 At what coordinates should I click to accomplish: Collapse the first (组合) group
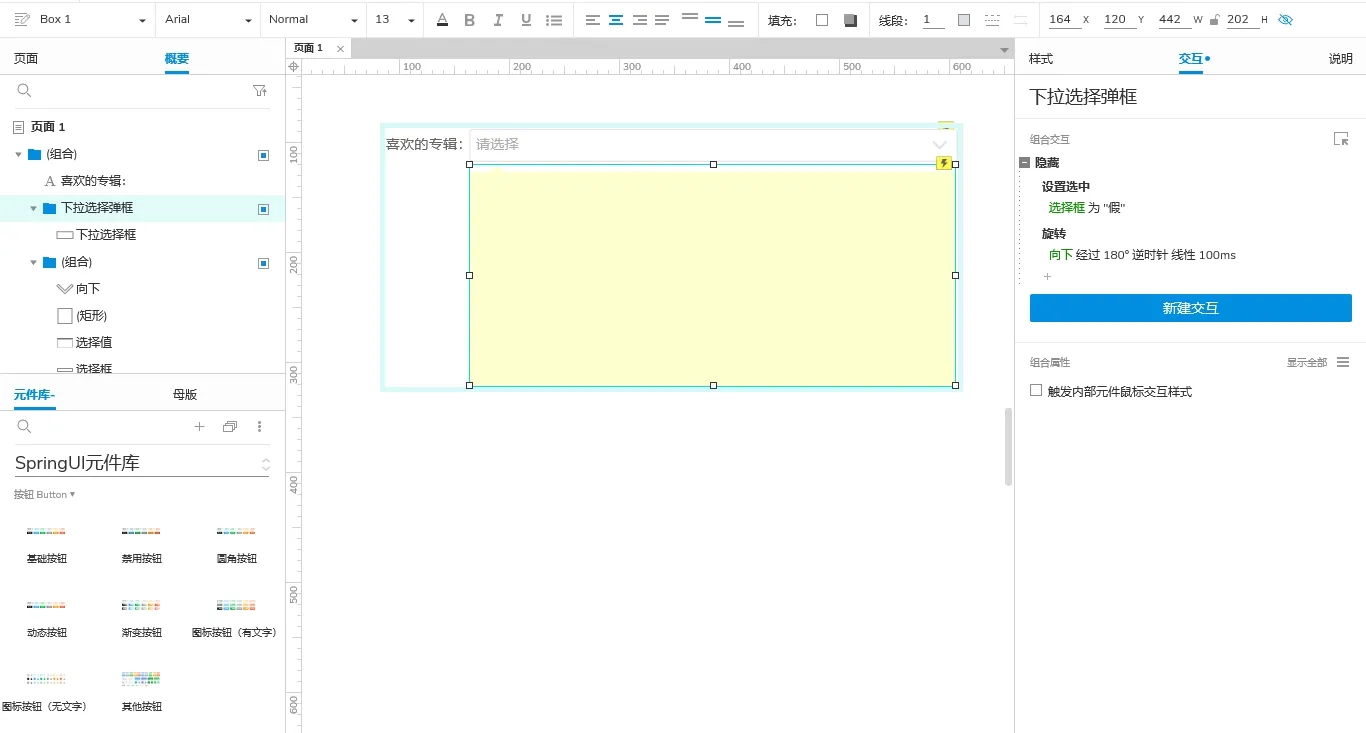[x=18, y=155]
